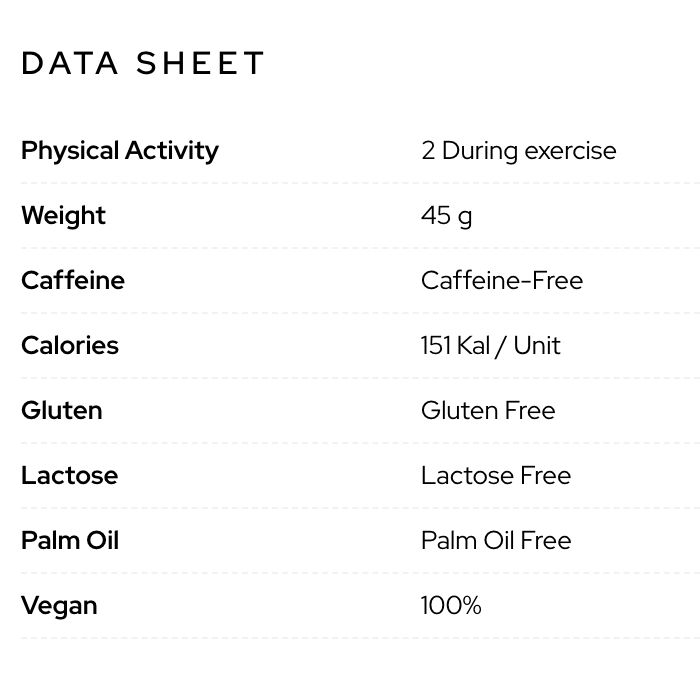This screenshot has width=700, height=700.
Task: Click the dashed divider under Physical Activity
Action: coord(360,183)
